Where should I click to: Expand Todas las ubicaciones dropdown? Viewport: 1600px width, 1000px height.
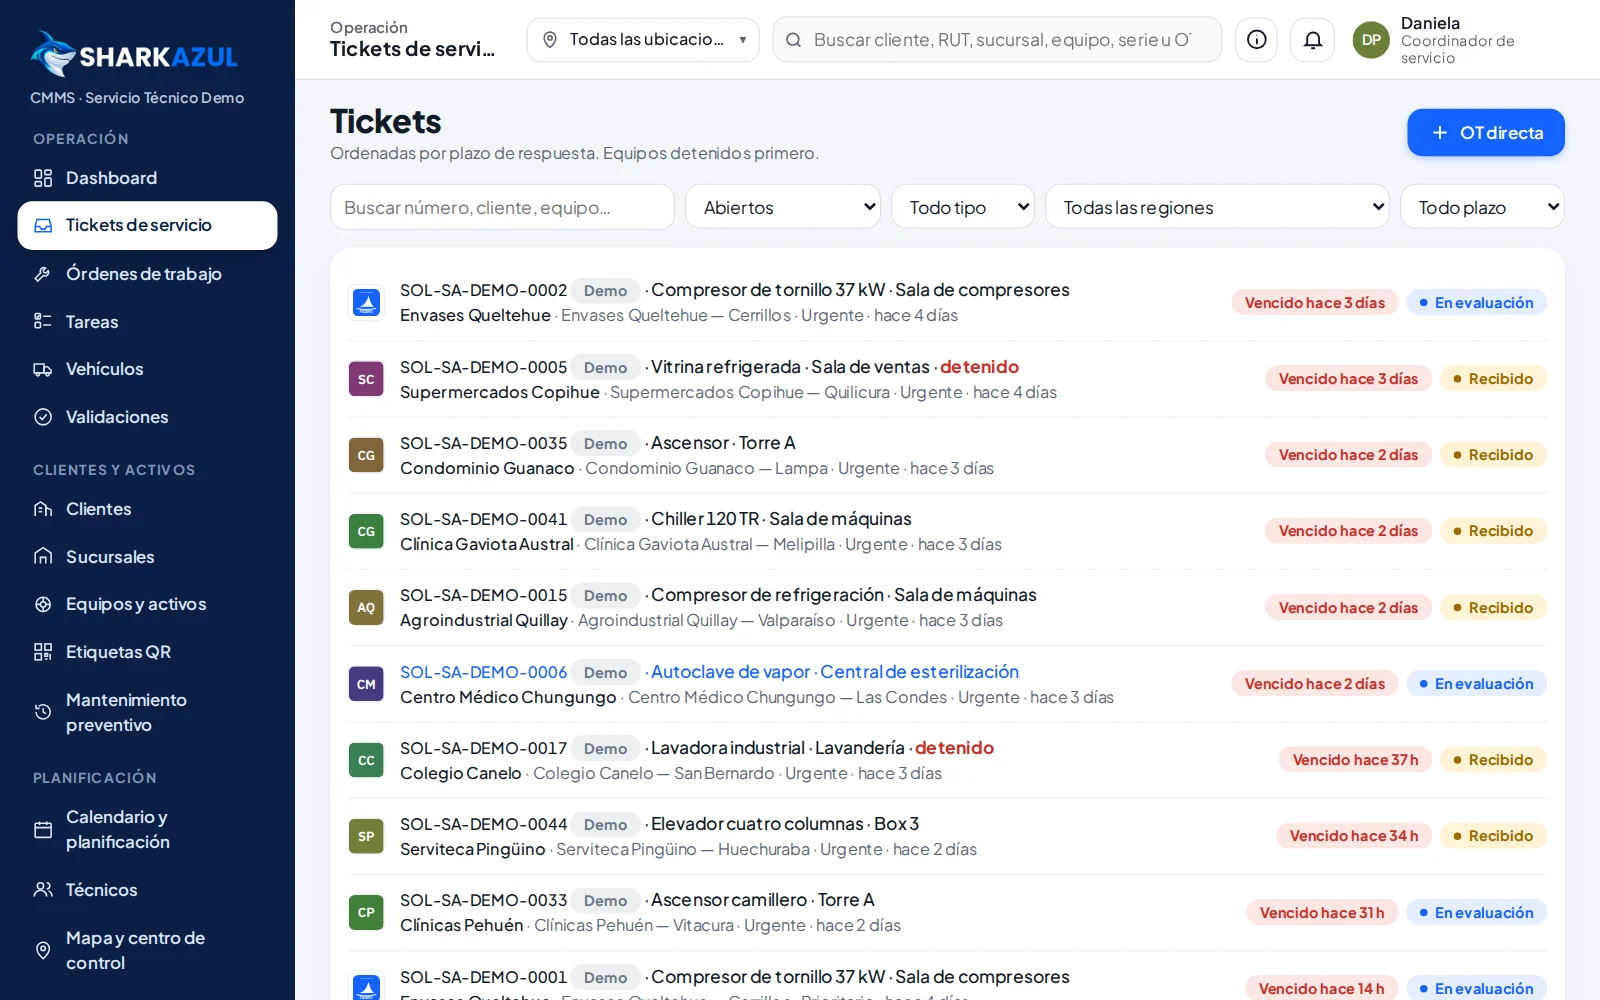tap(643, 40)
